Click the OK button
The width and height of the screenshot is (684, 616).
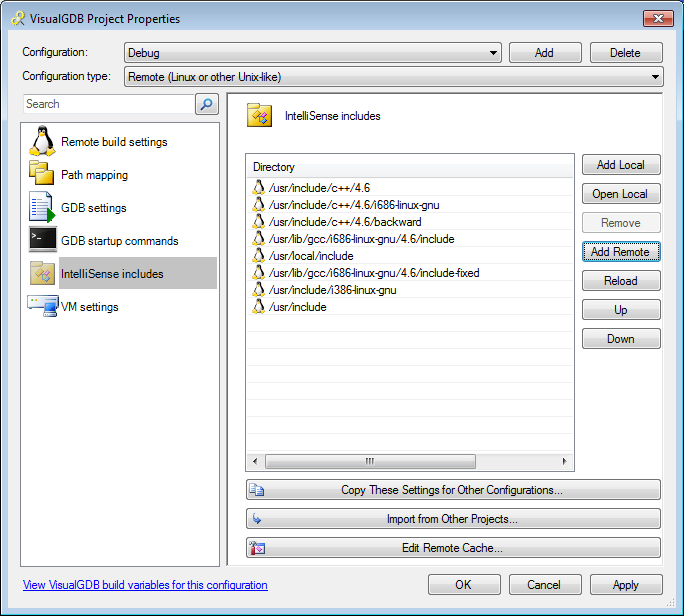464,585
